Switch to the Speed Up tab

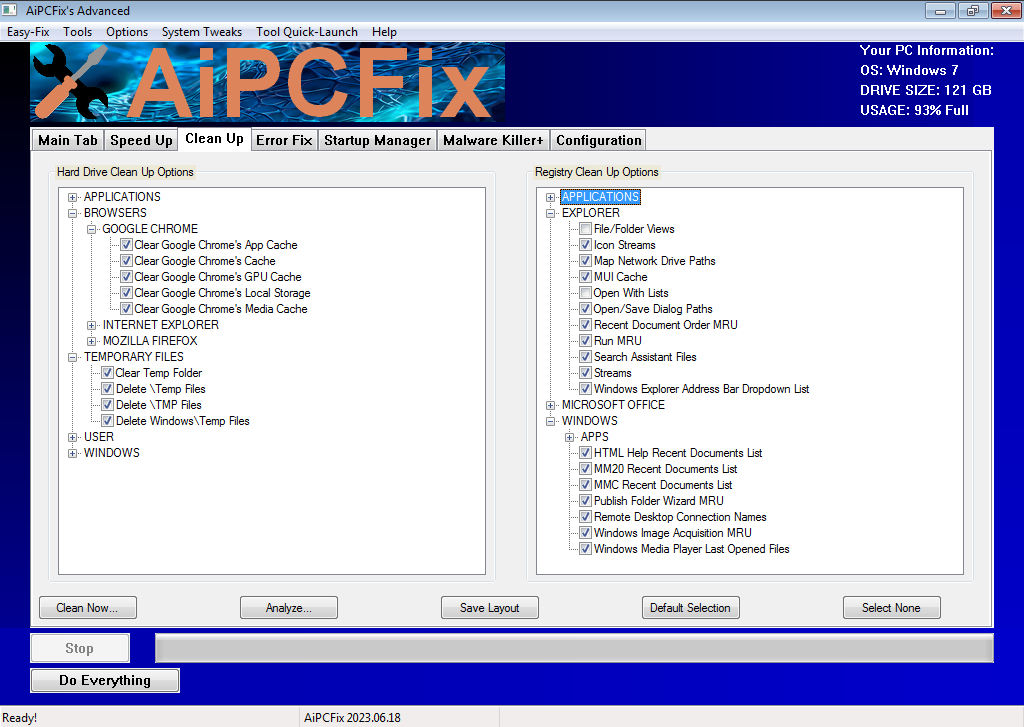point(141,140)
